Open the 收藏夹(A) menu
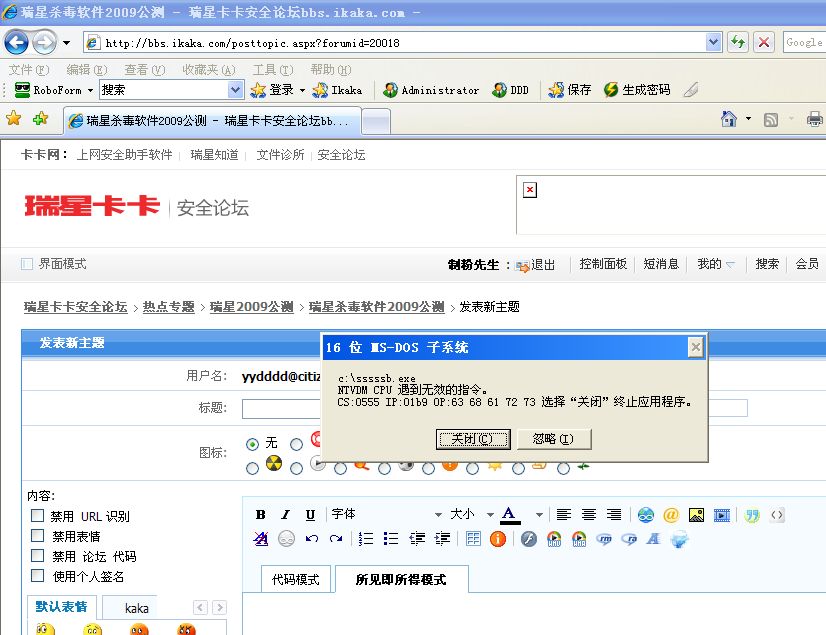826x635 pixels. click(209, 70)
